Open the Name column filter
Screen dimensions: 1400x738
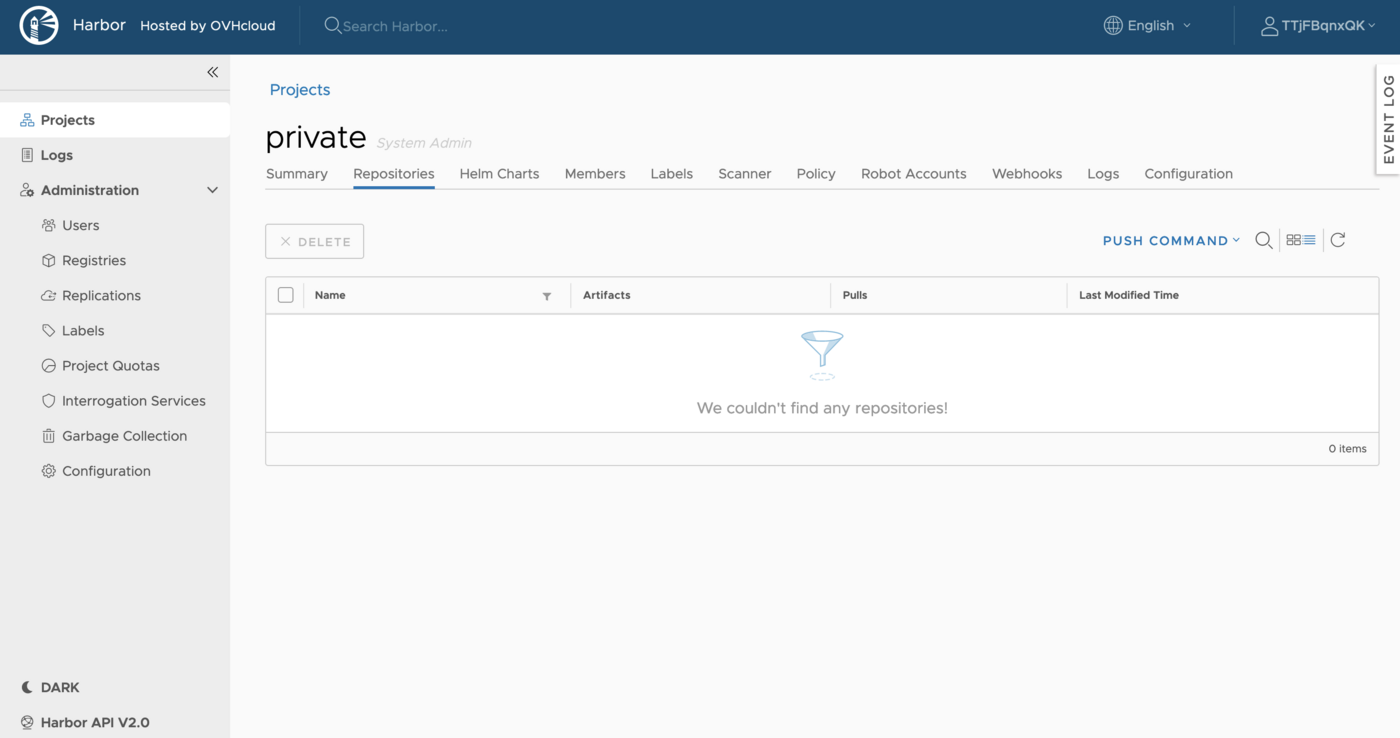(546, 296)
